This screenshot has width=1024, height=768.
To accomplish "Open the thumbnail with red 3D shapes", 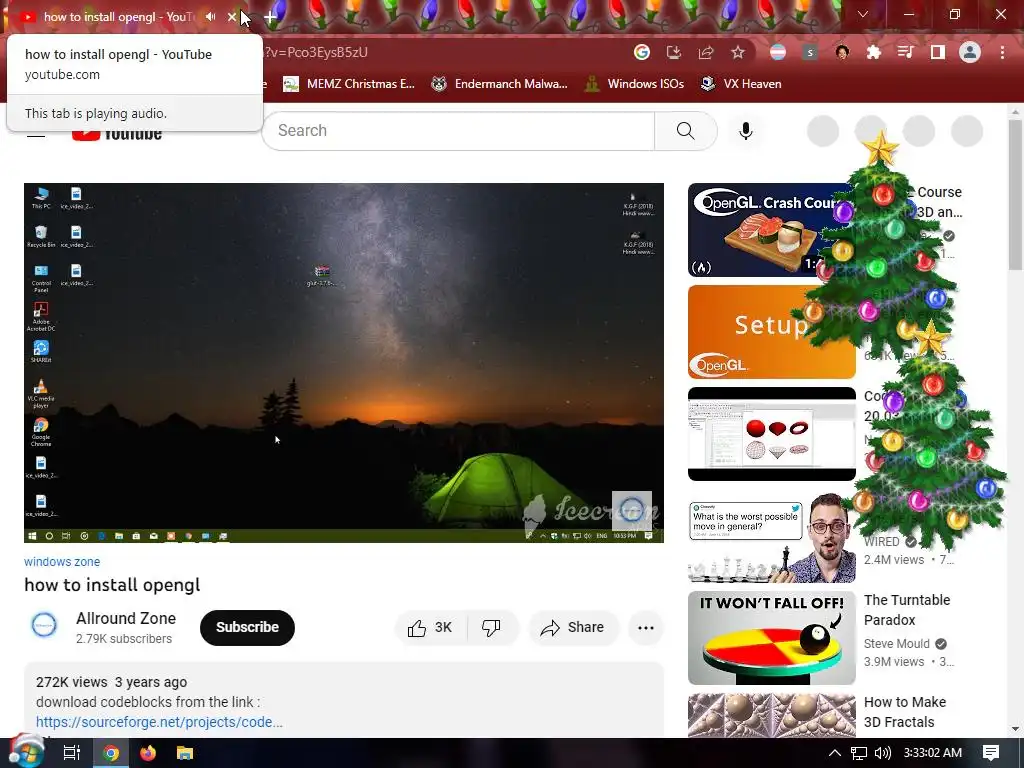I will point(771,434).
